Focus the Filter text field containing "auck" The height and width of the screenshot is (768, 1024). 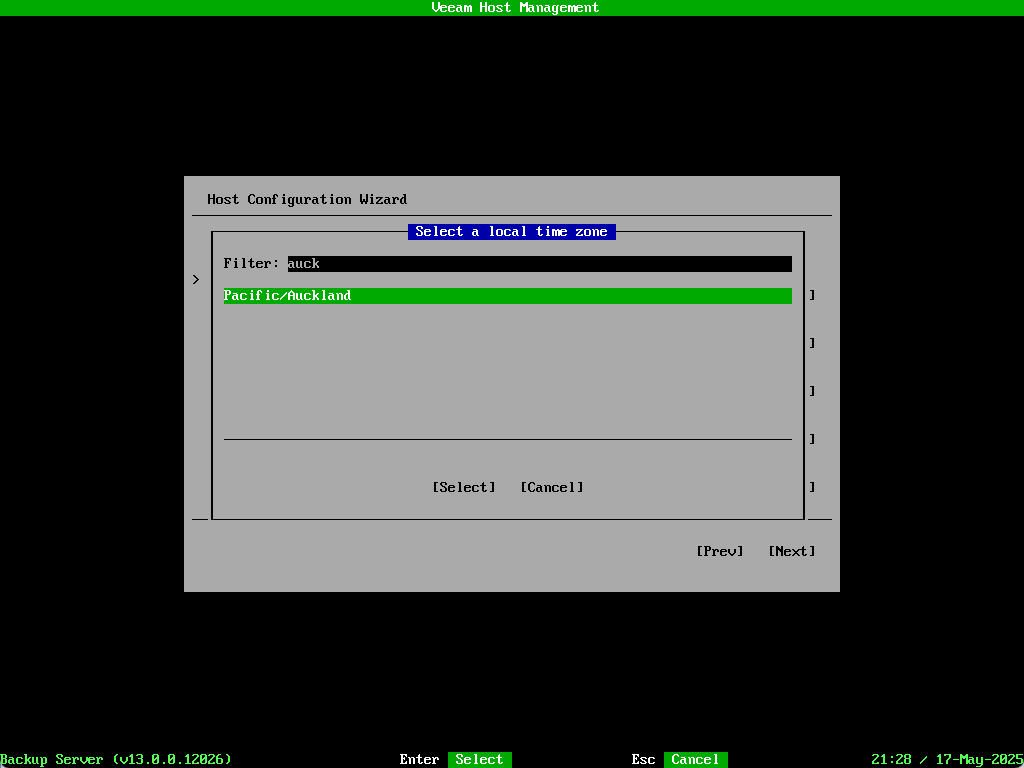(539, 264)
